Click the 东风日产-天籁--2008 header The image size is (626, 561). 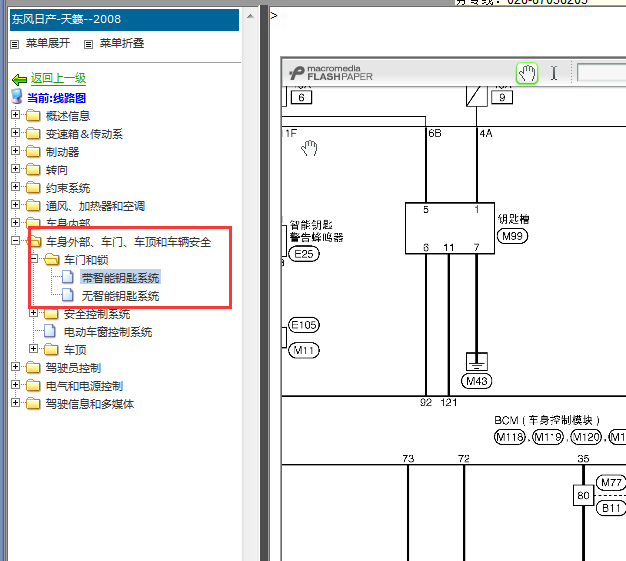pyautogui.click(x=124, y=19)
